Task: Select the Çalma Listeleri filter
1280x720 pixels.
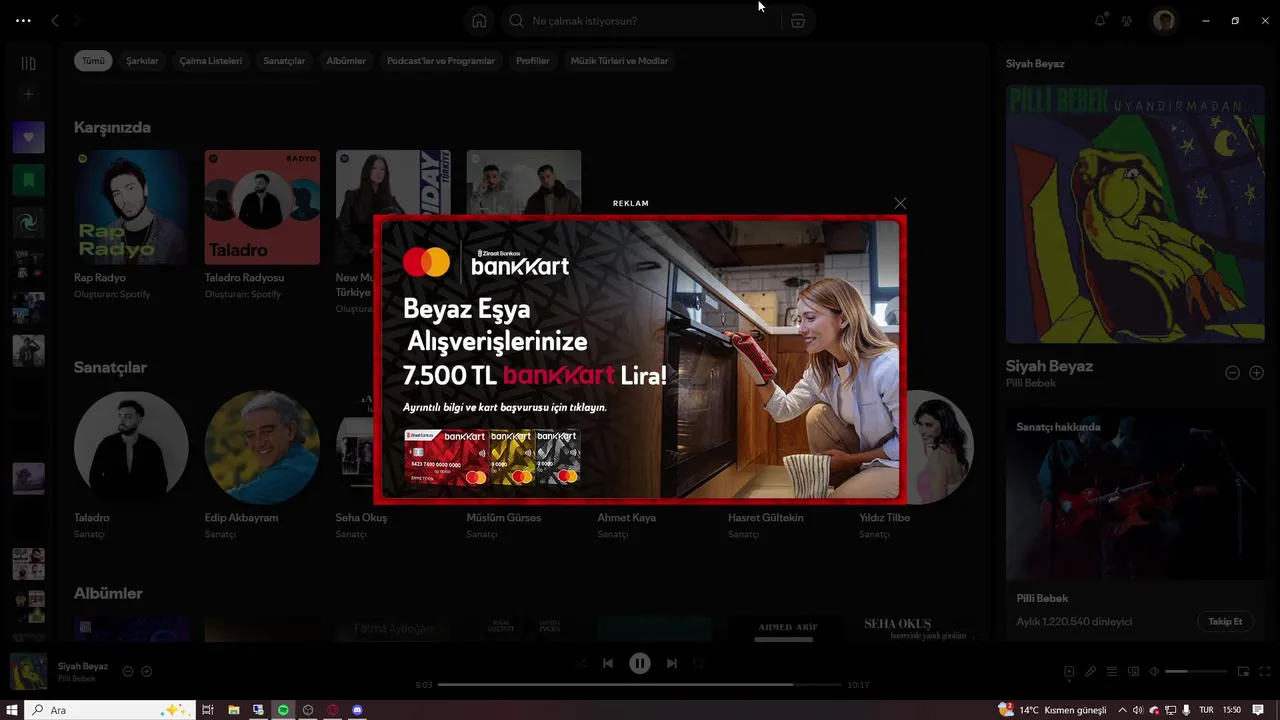Action: pos(211,61)
